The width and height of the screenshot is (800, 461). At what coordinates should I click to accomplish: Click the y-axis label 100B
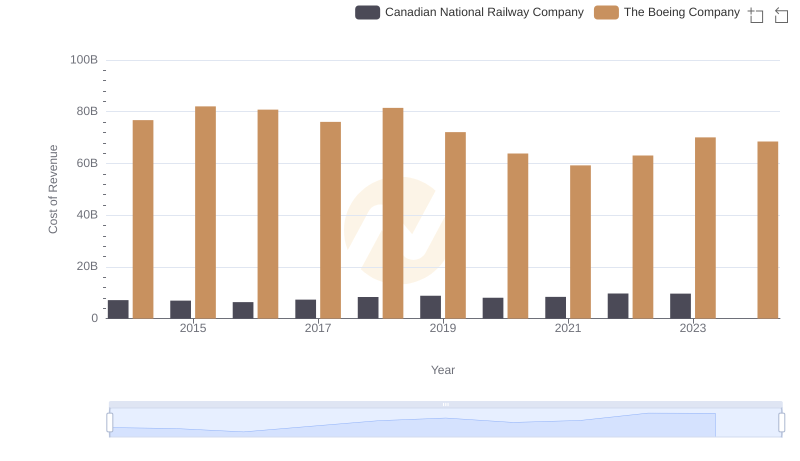click(x=84, y=60)
